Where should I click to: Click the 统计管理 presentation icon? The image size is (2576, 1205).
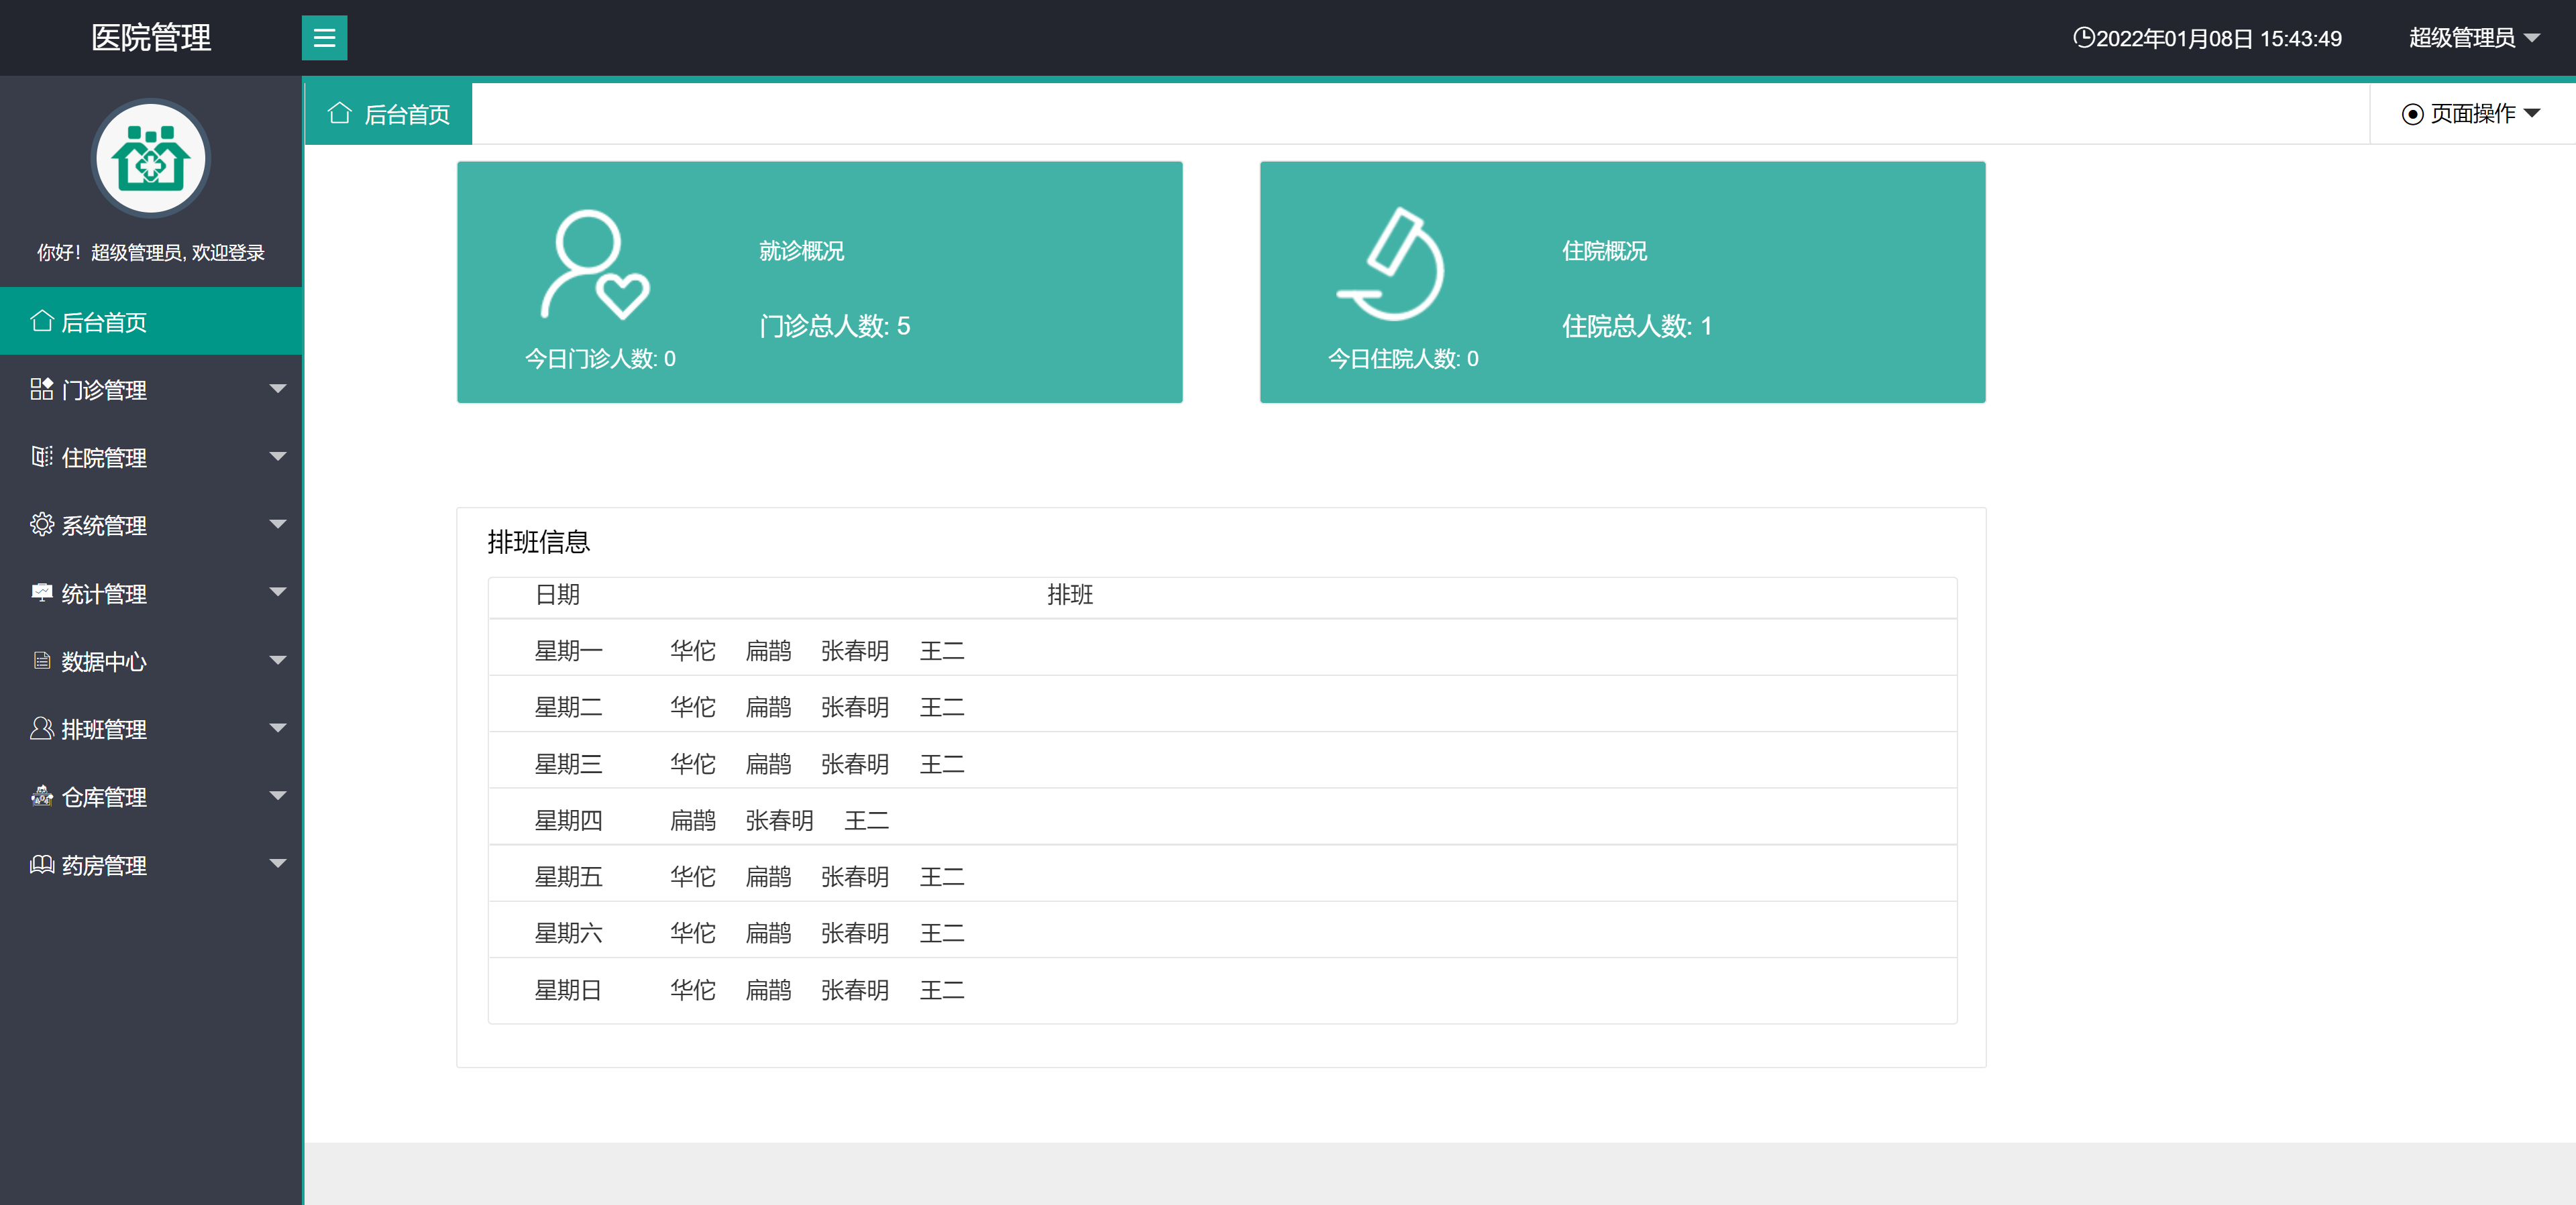pyautogui.click(x=42, y=592)
